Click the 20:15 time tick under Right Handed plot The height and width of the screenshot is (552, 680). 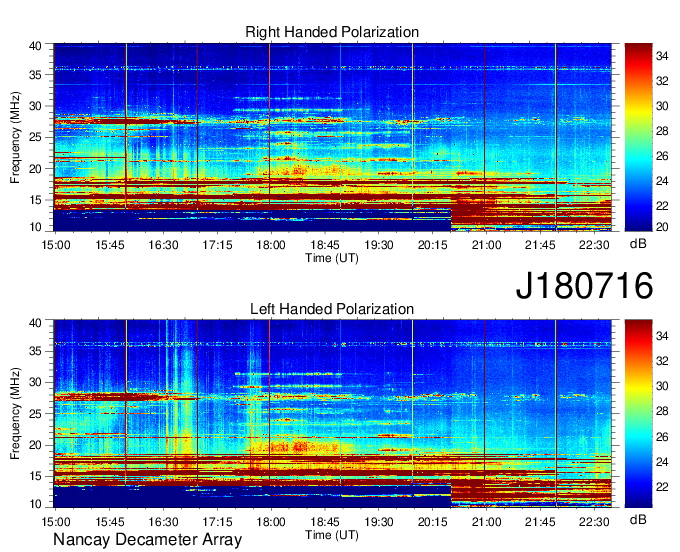point(432,245)
